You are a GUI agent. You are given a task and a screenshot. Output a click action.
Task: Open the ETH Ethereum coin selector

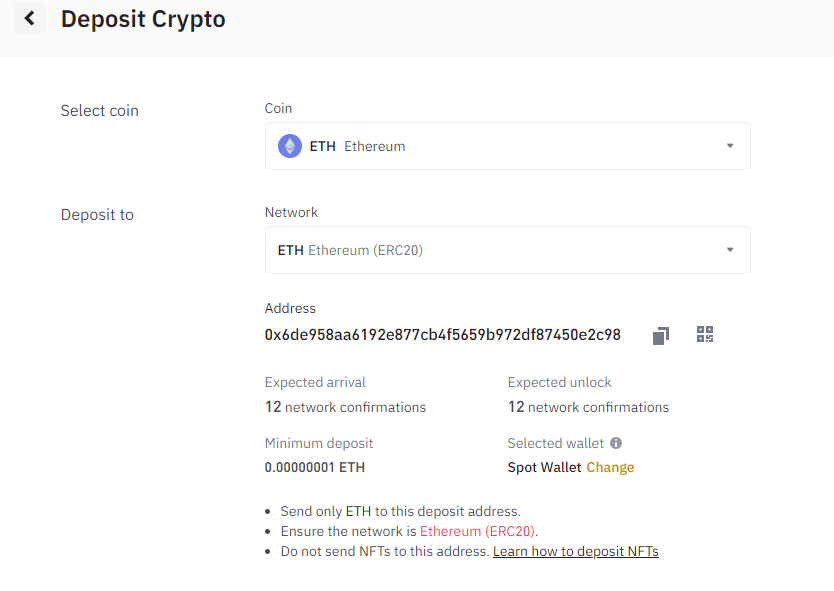point(507,146)
